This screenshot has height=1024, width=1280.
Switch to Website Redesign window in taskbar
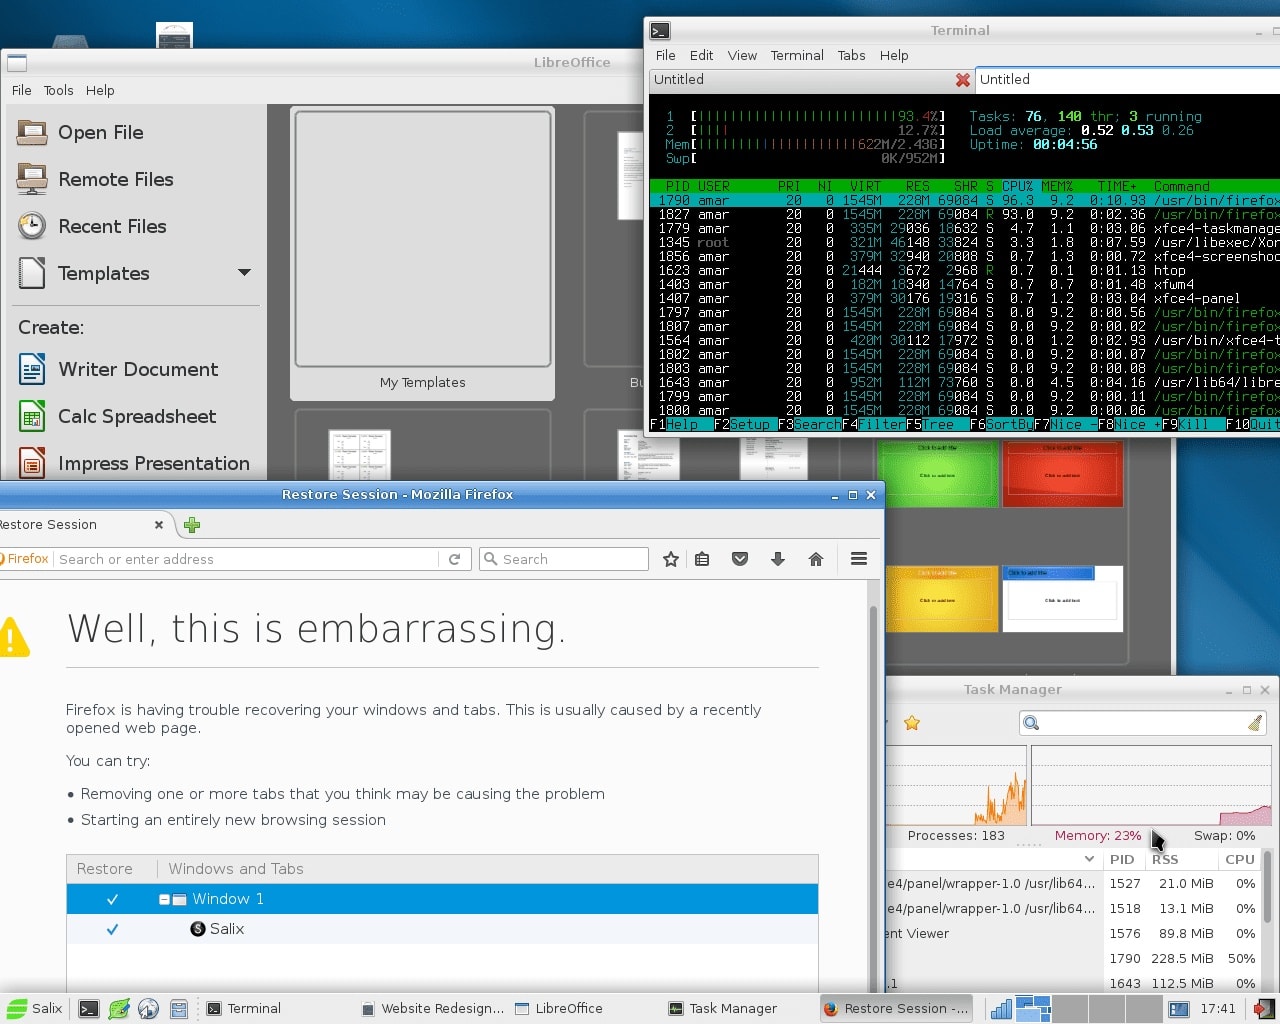point(433,1008)
